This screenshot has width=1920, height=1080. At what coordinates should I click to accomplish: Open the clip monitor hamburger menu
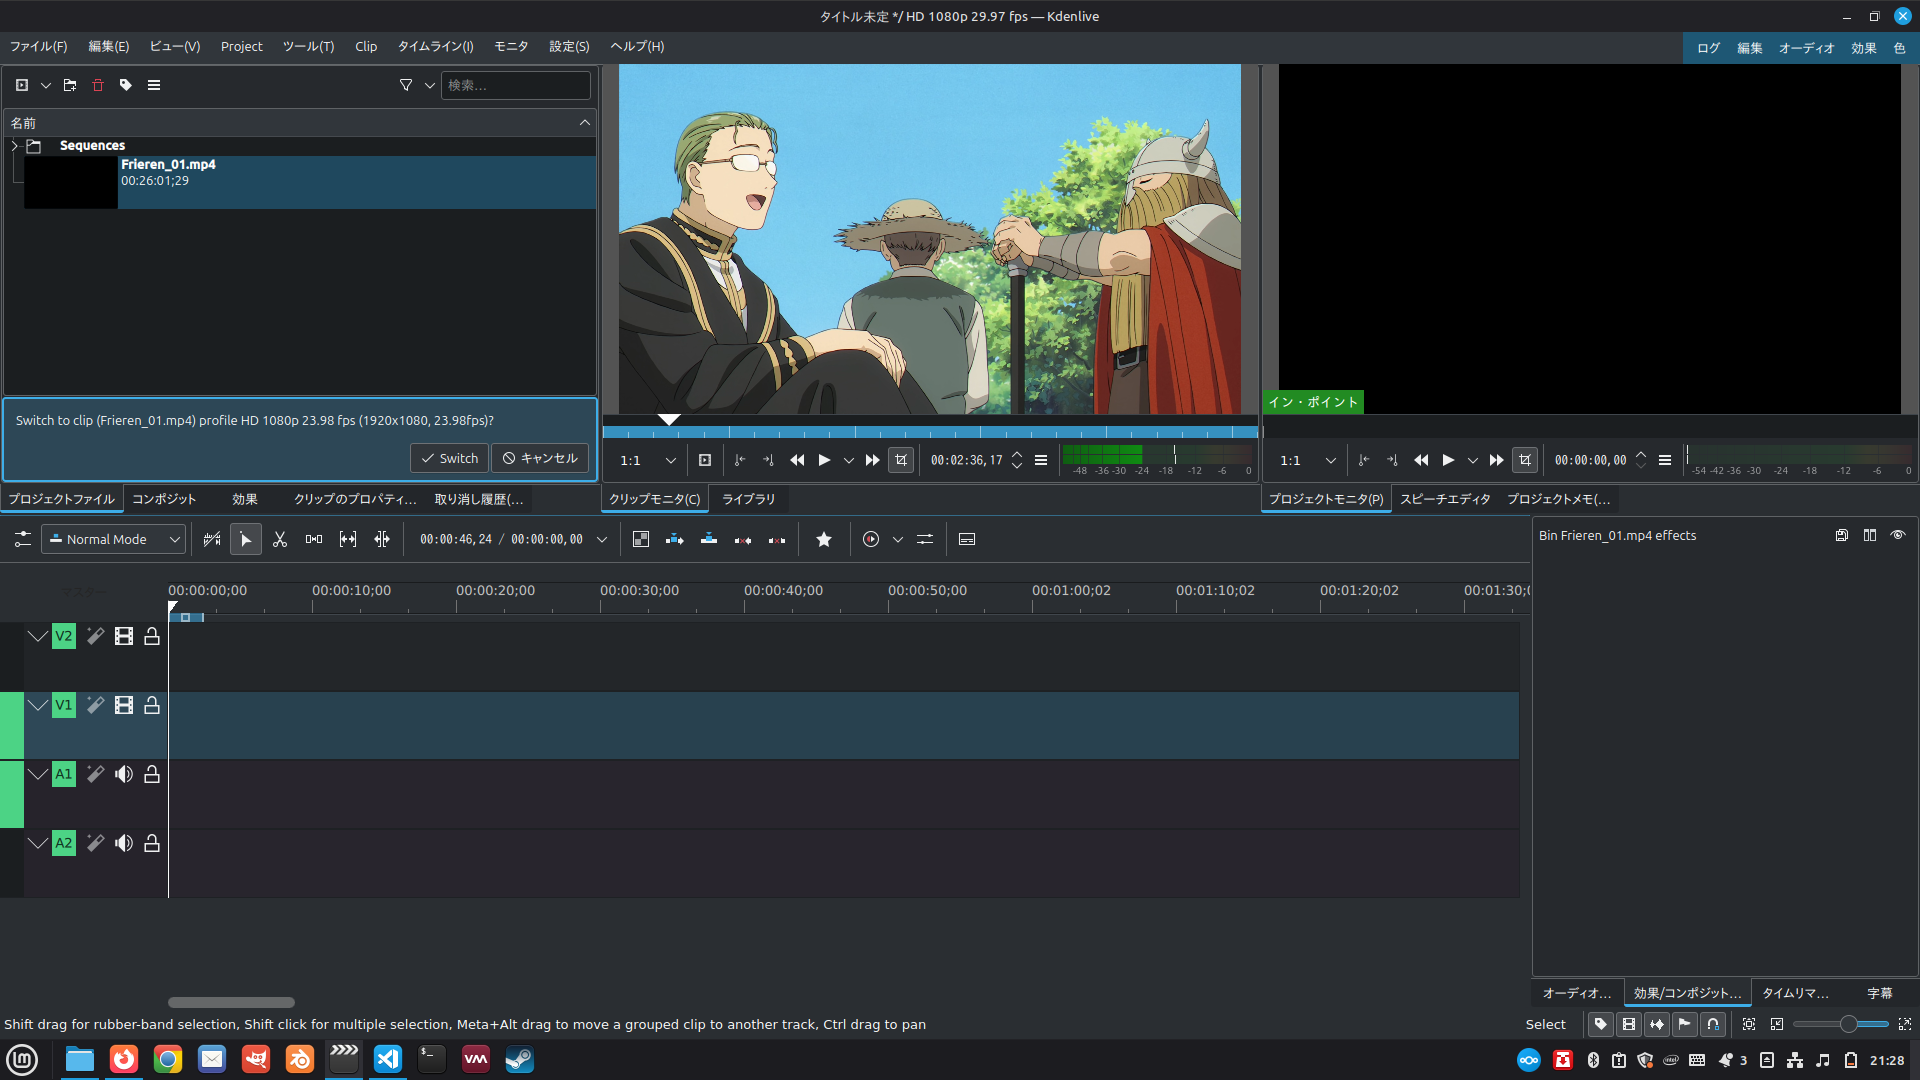point(1041,460)
